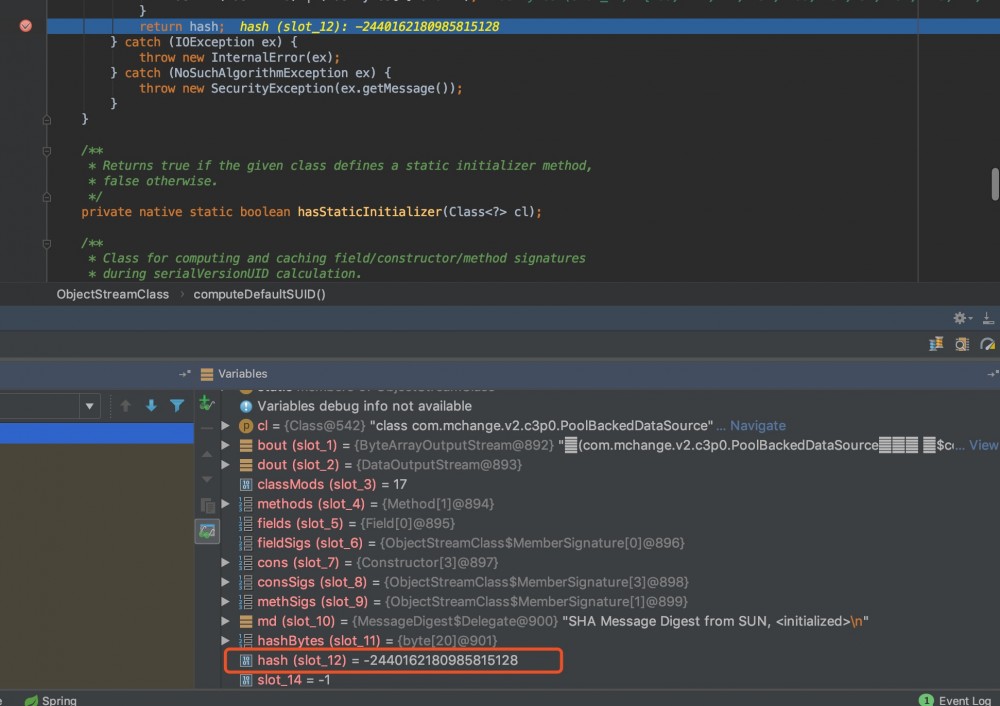Click the threads view spool icon
This screenshot has height=706, width=1000.
937,344
